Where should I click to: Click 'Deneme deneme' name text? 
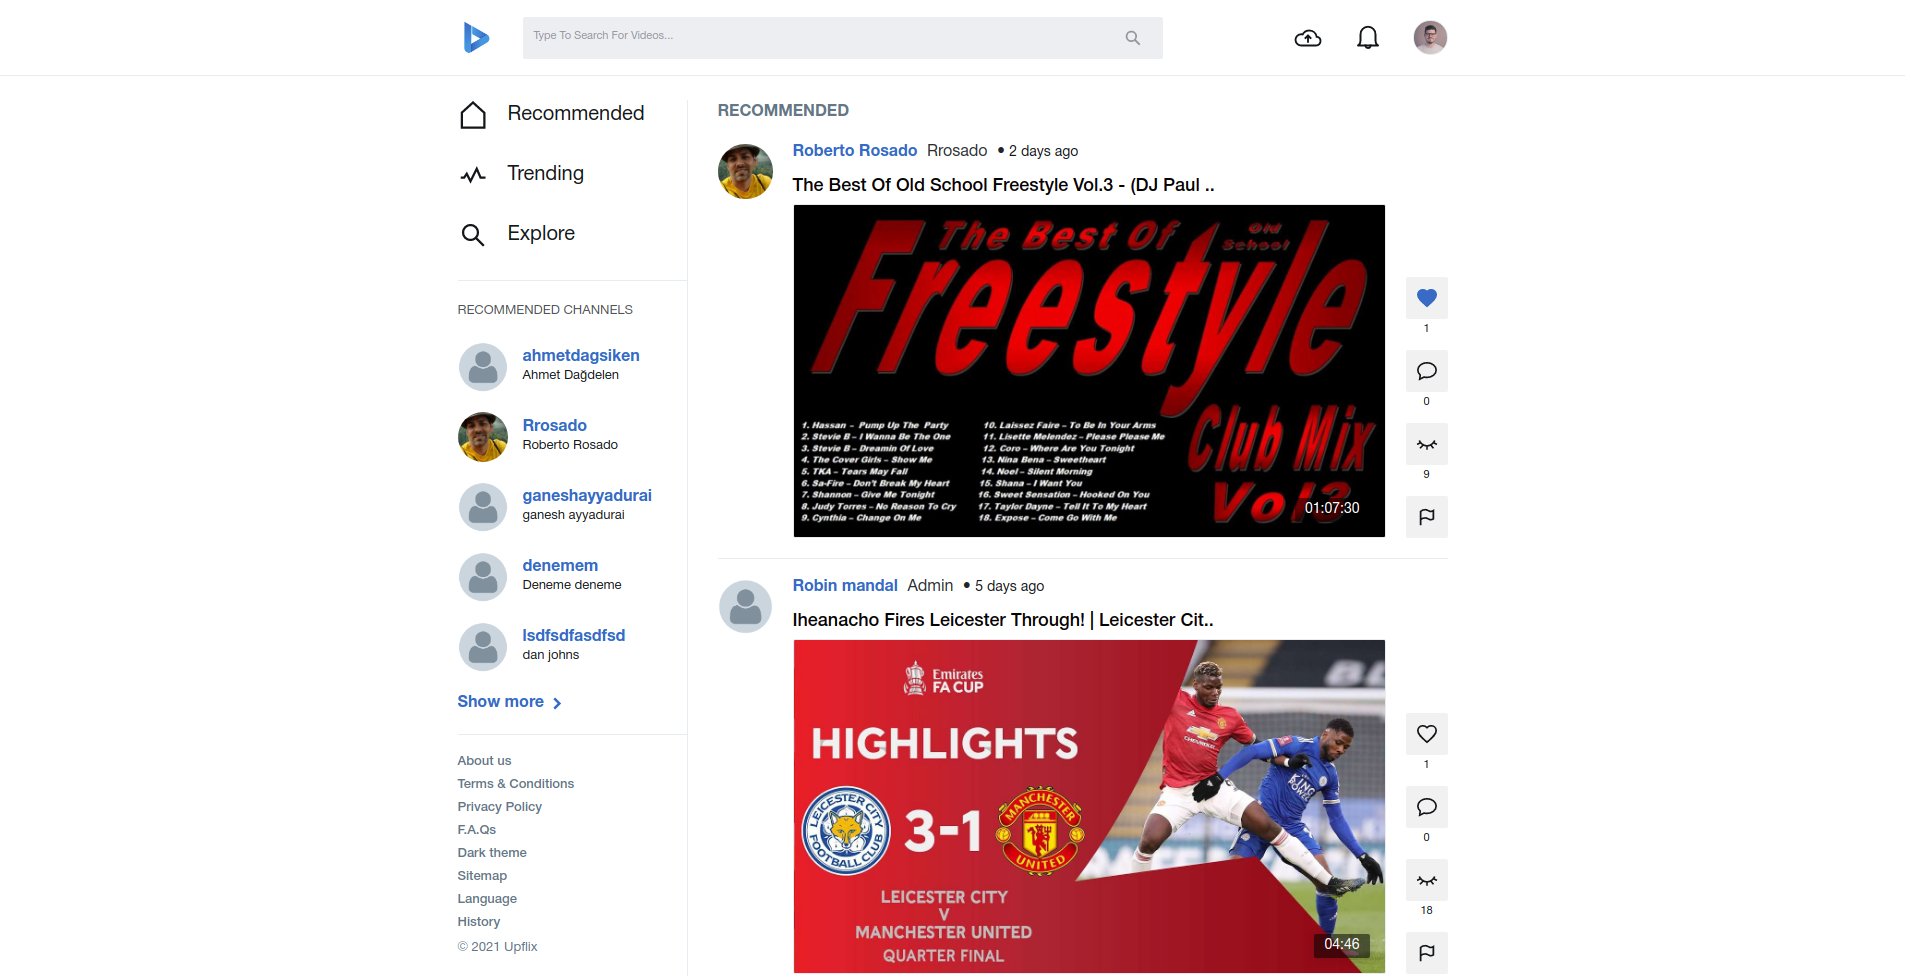[x=572, y=585]
